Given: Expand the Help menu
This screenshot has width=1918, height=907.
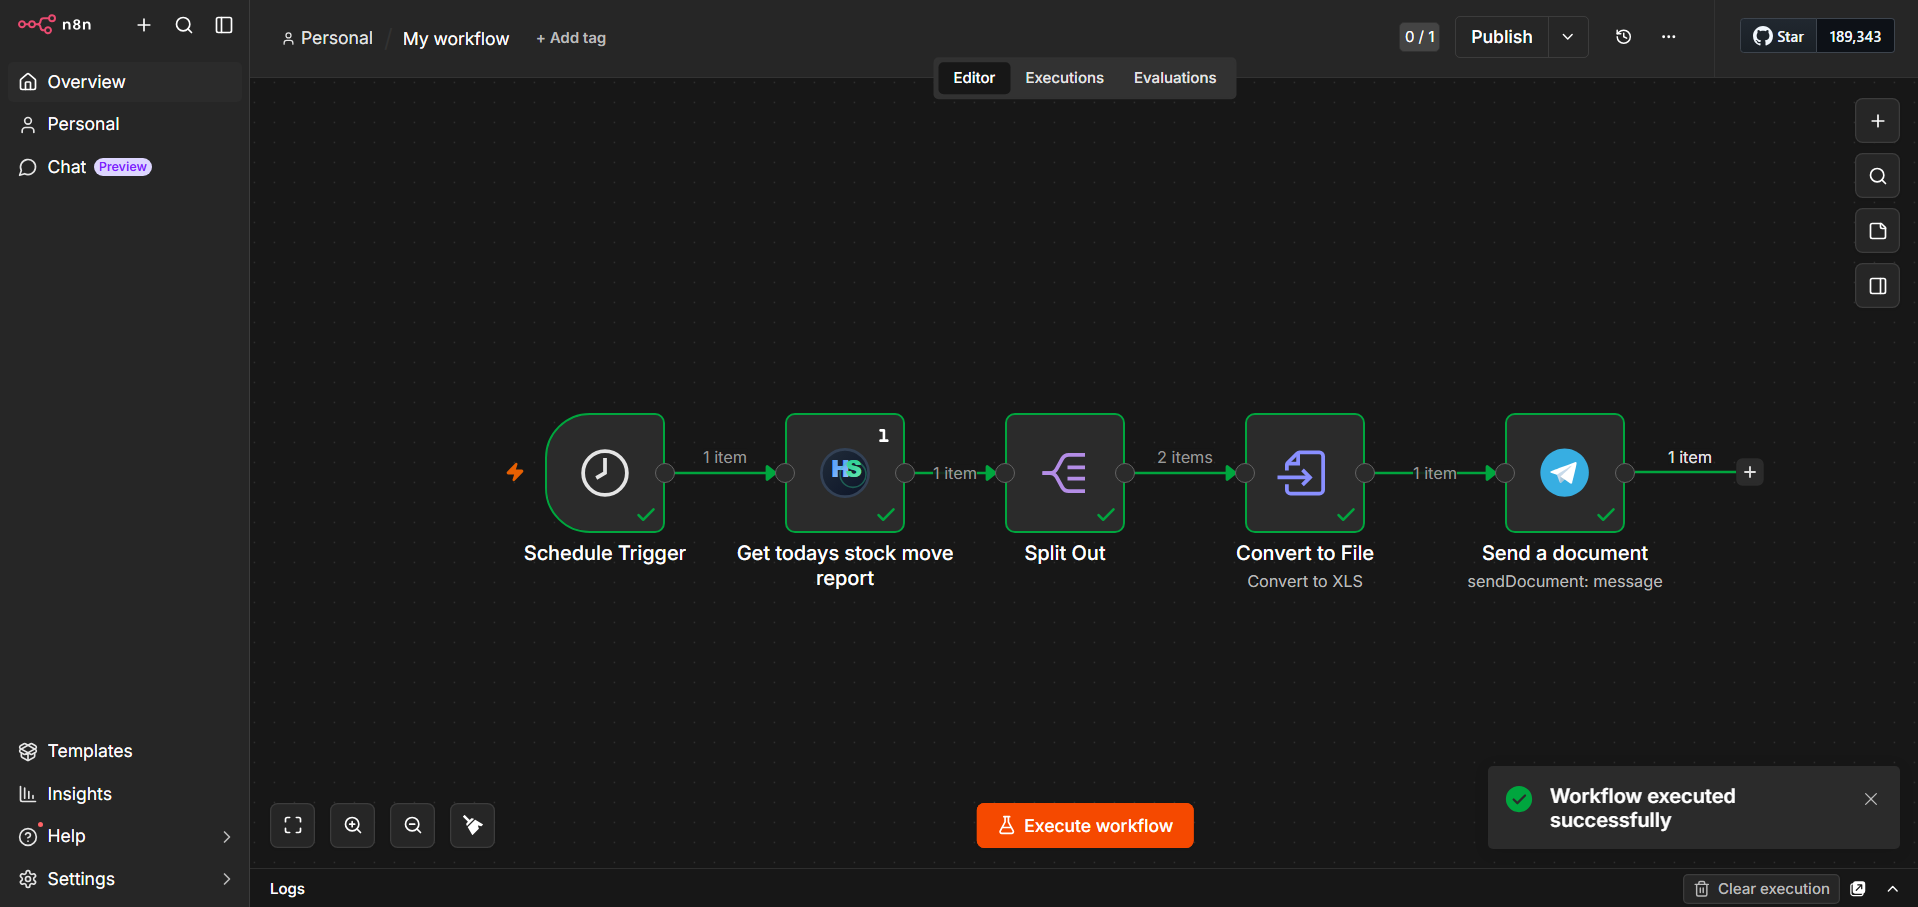Looking at the screenshot, I should [125, 836].
